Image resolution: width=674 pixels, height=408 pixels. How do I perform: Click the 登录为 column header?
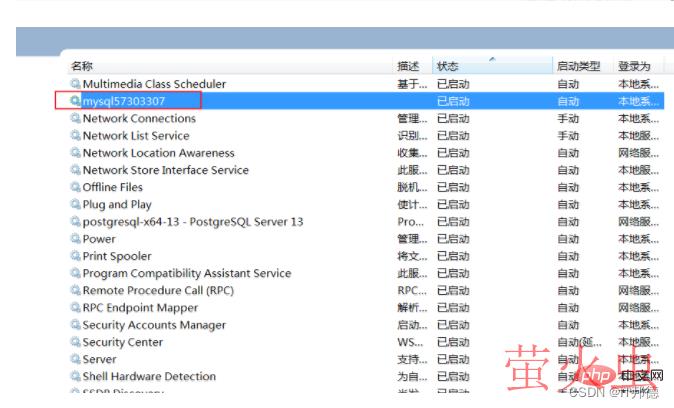pos(634,66)
